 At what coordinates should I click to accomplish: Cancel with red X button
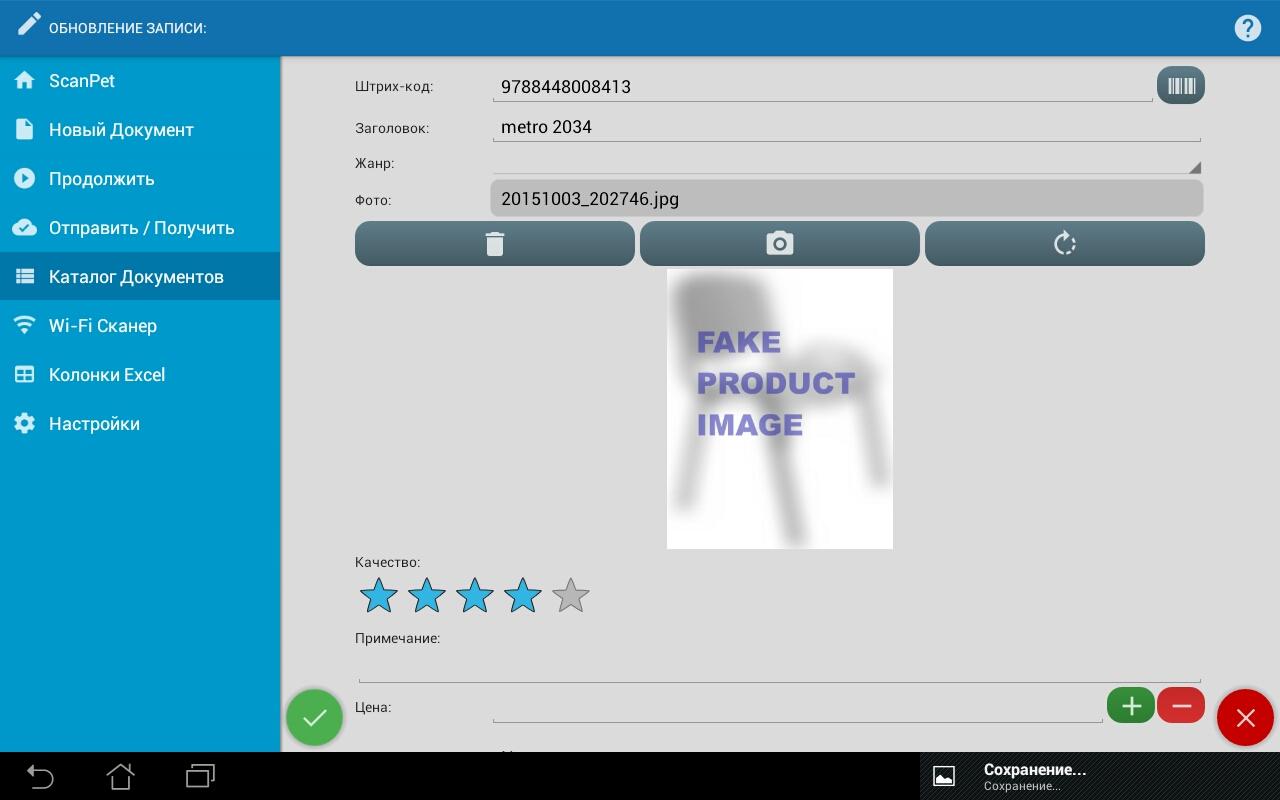1245,717
